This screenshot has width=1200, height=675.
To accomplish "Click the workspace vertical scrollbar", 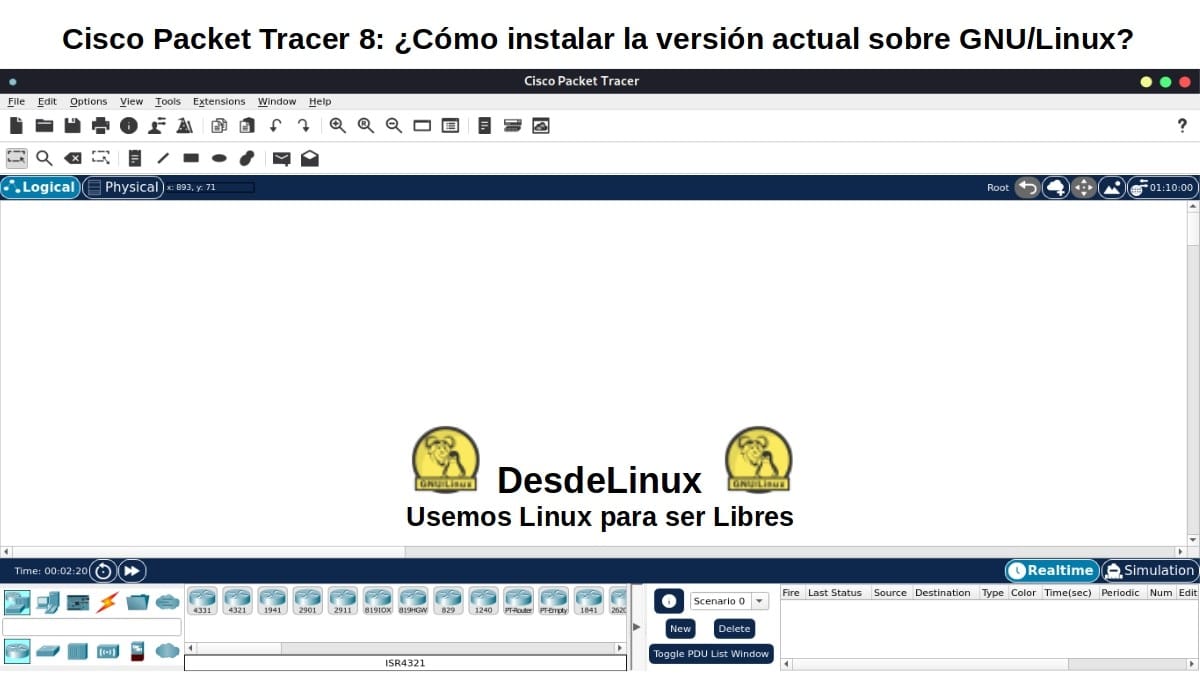I will point(1193,372).
